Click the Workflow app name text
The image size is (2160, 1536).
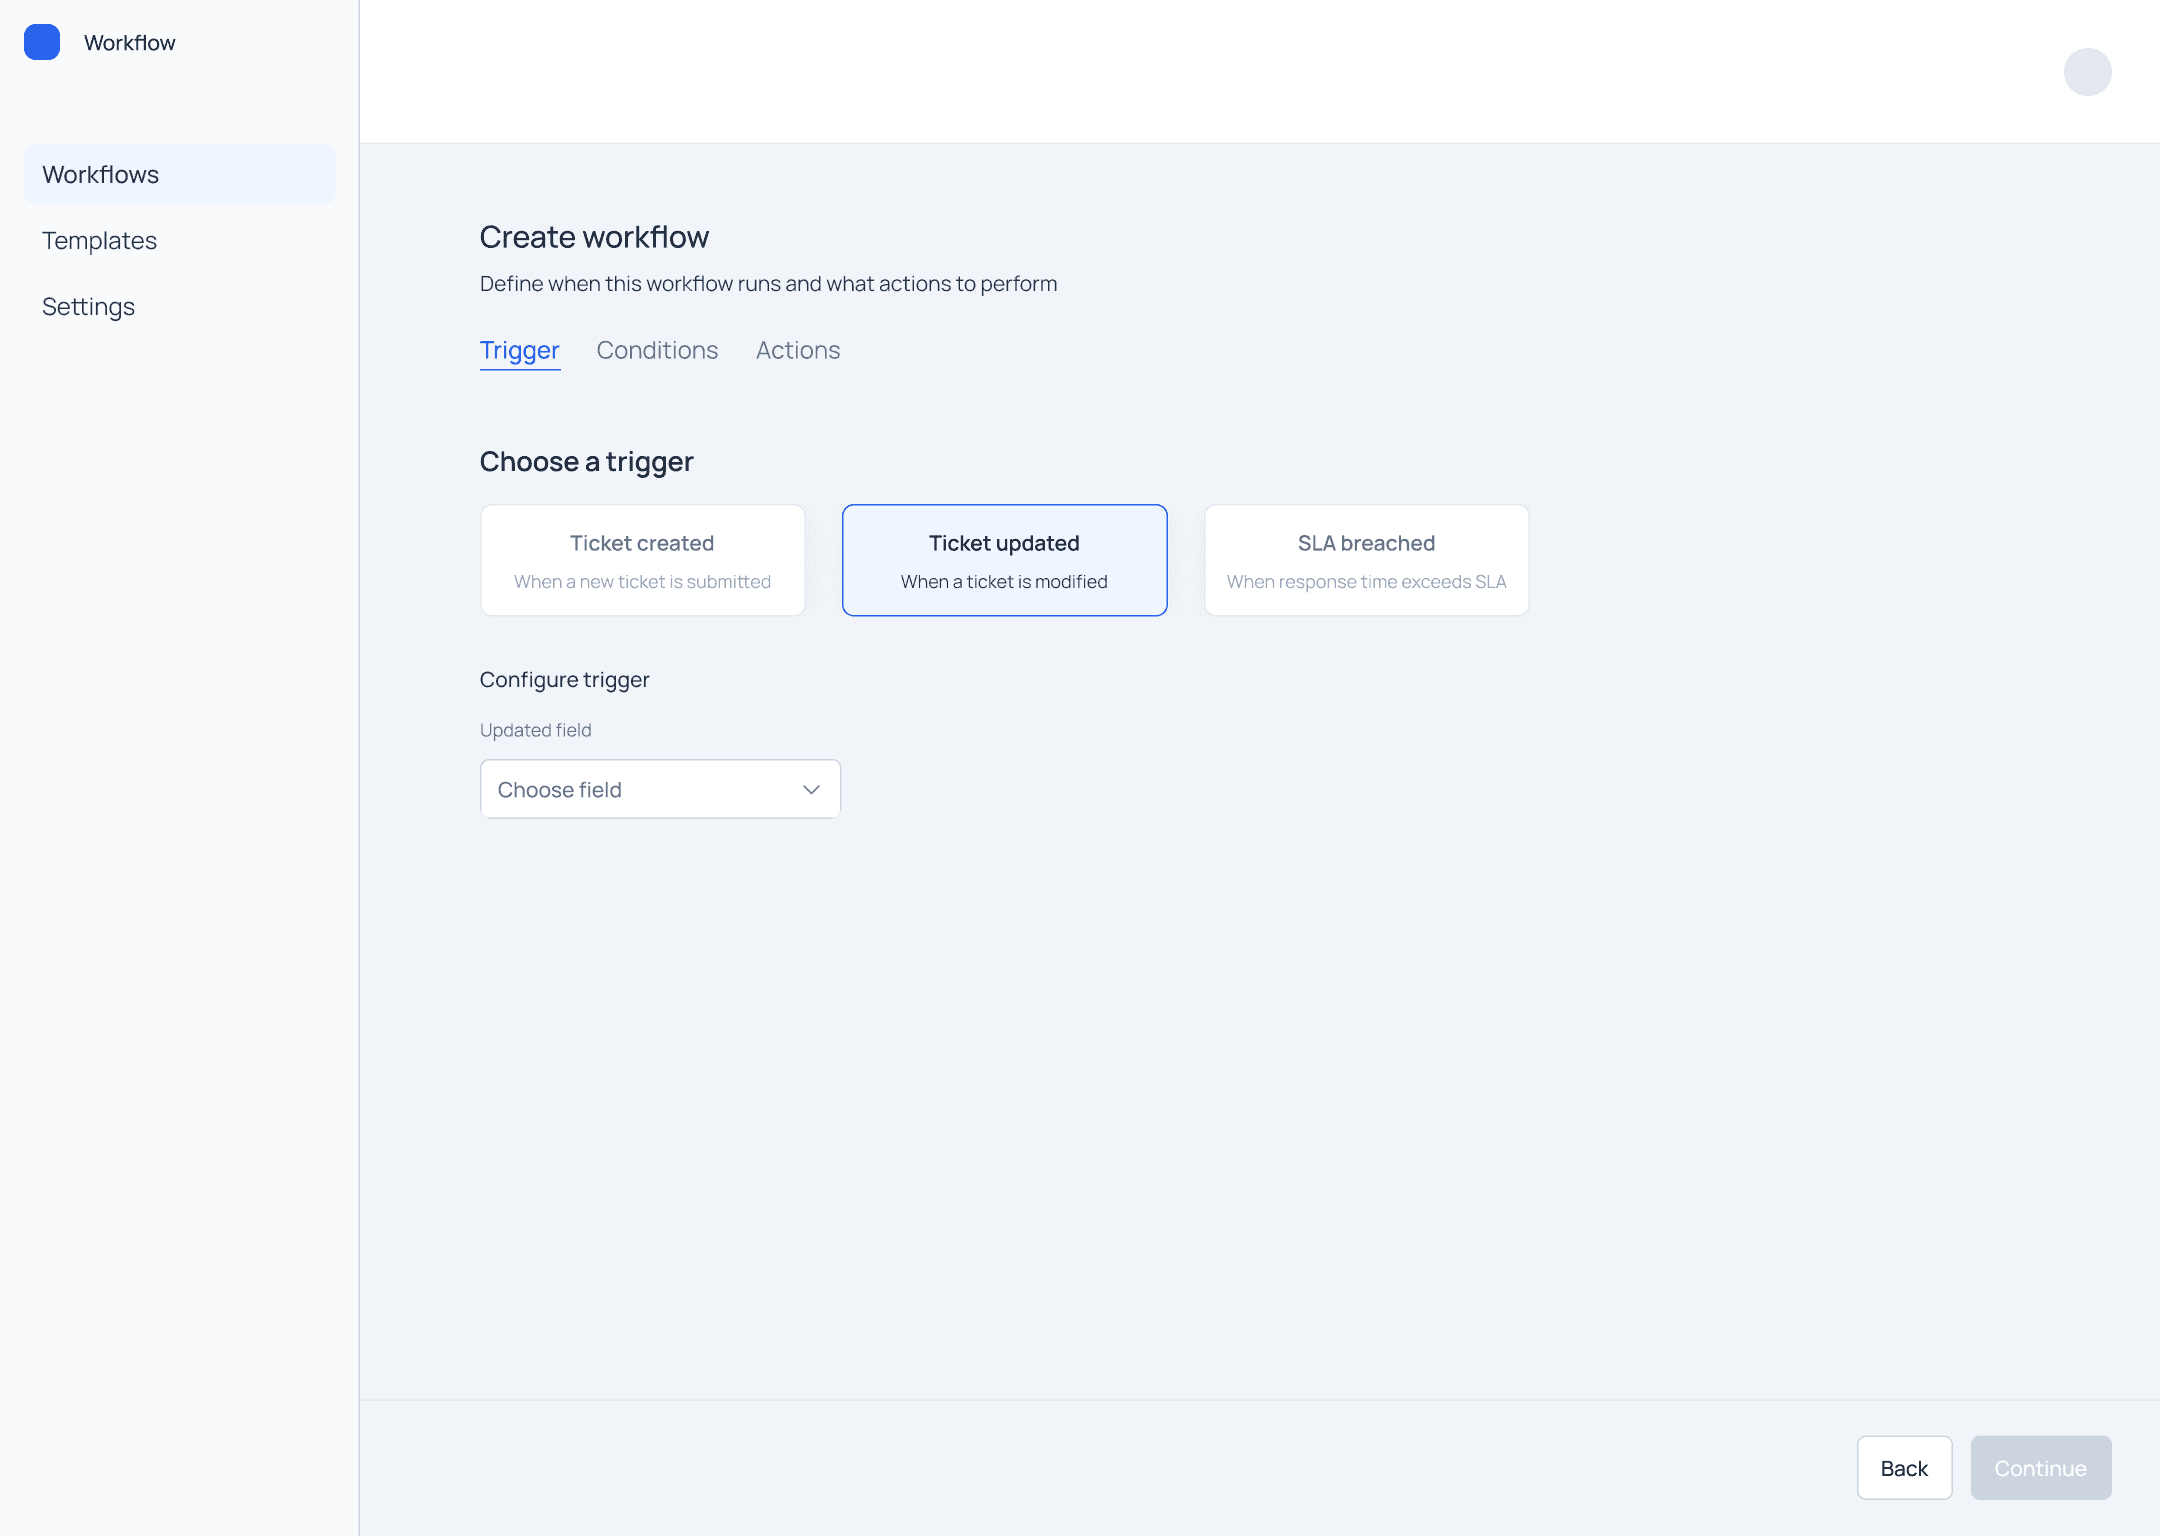[x=129, y=43]
